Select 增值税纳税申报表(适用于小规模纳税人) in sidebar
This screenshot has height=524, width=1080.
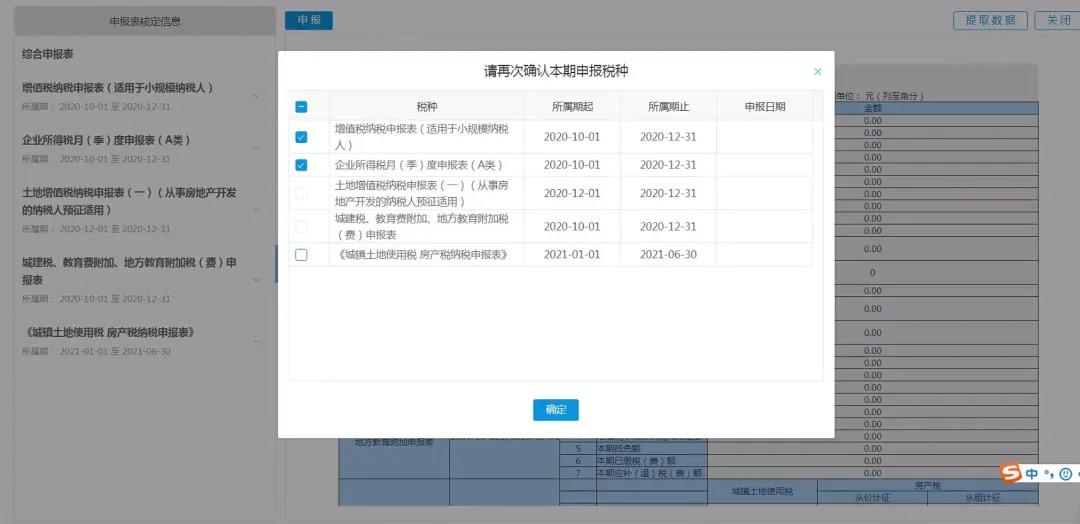coord(118,88)
